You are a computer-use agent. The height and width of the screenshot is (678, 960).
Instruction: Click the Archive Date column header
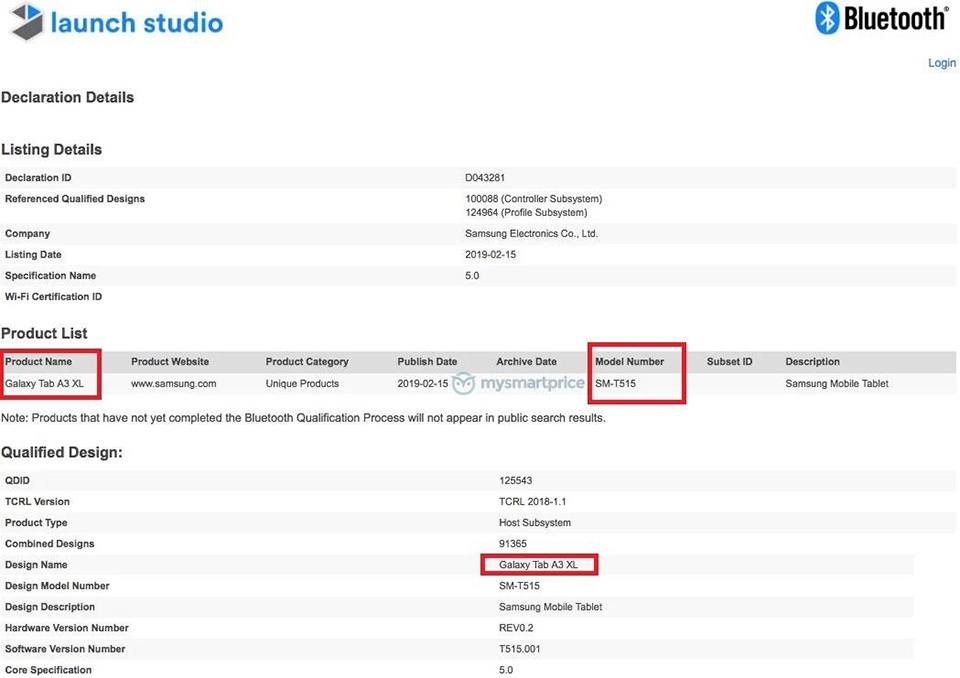point(527,361)
